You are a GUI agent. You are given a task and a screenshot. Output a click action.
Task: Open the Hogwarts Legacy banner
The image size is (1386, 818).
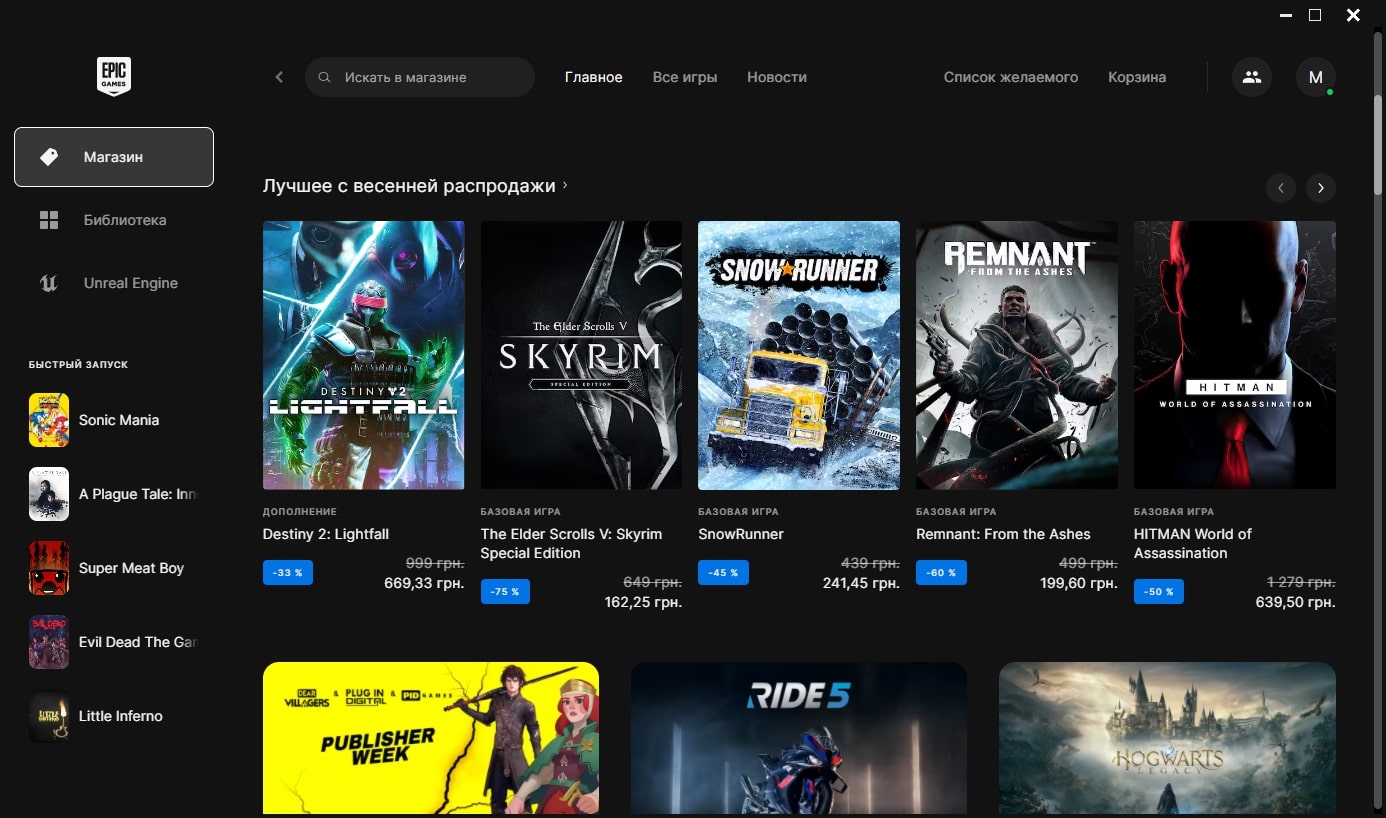point(1167,738)
